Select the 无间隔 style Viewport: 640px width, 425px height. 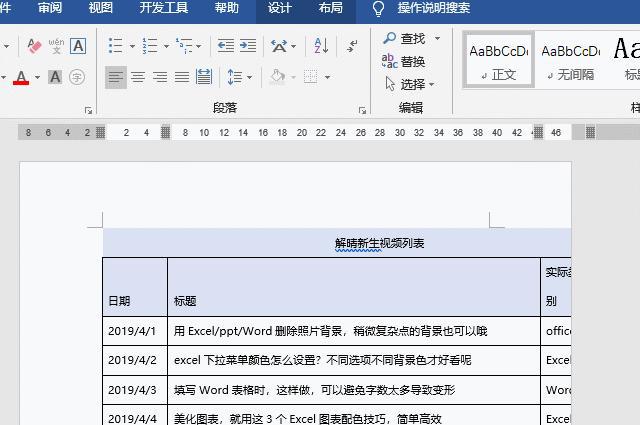(570, 60)
